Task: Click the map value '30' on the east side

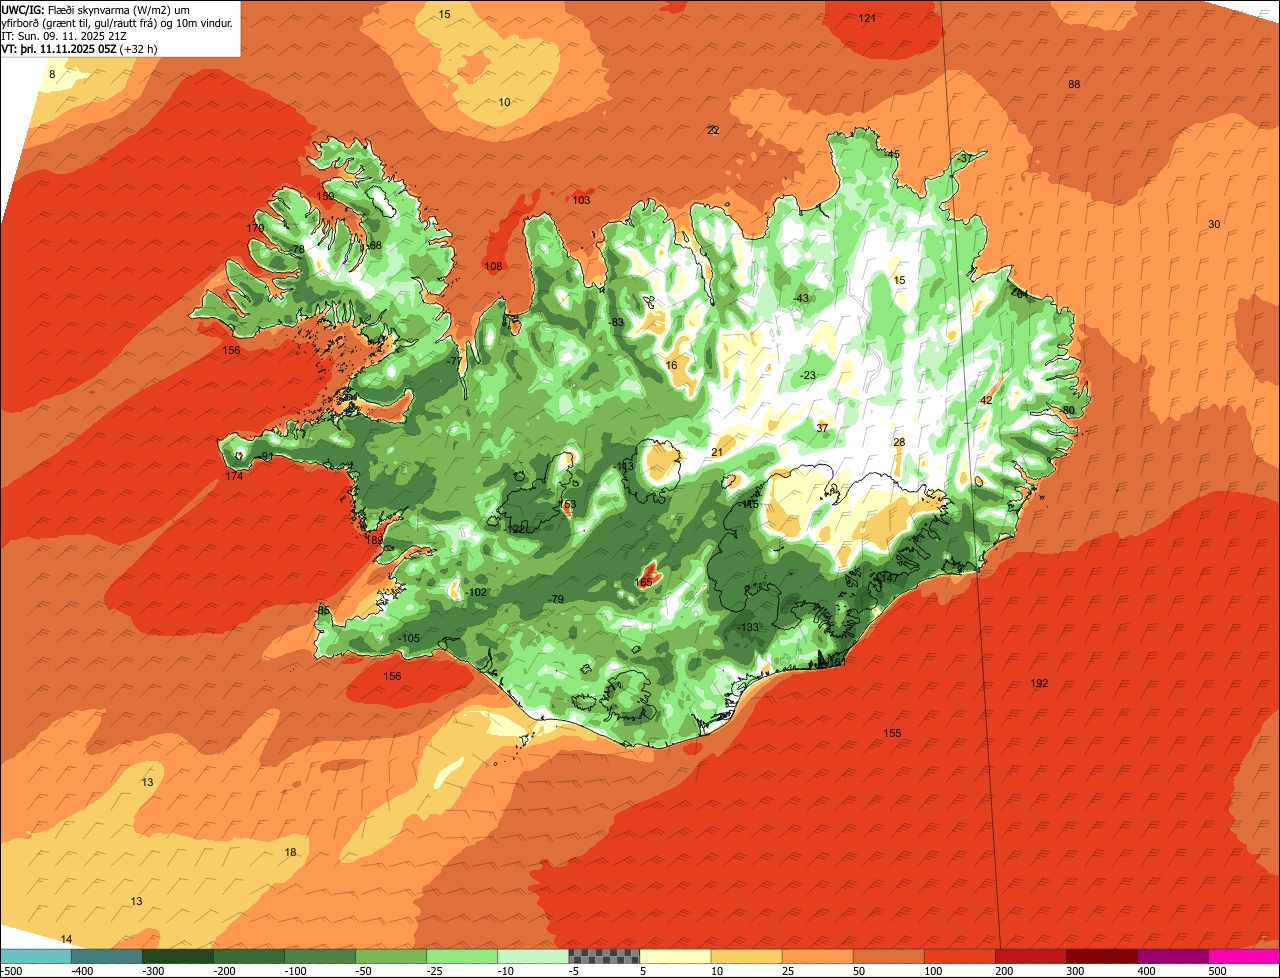Action: click(x=1214, y=224)
